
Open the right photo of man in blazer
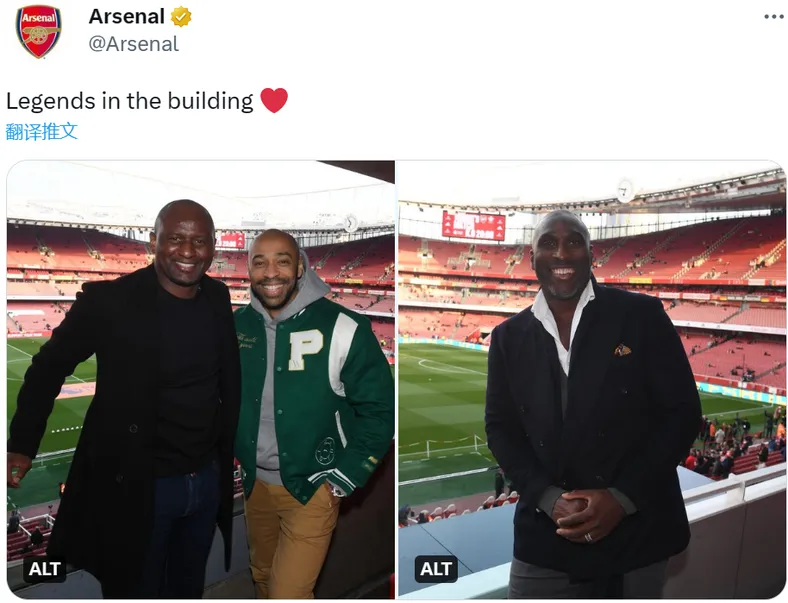[592, 379]
